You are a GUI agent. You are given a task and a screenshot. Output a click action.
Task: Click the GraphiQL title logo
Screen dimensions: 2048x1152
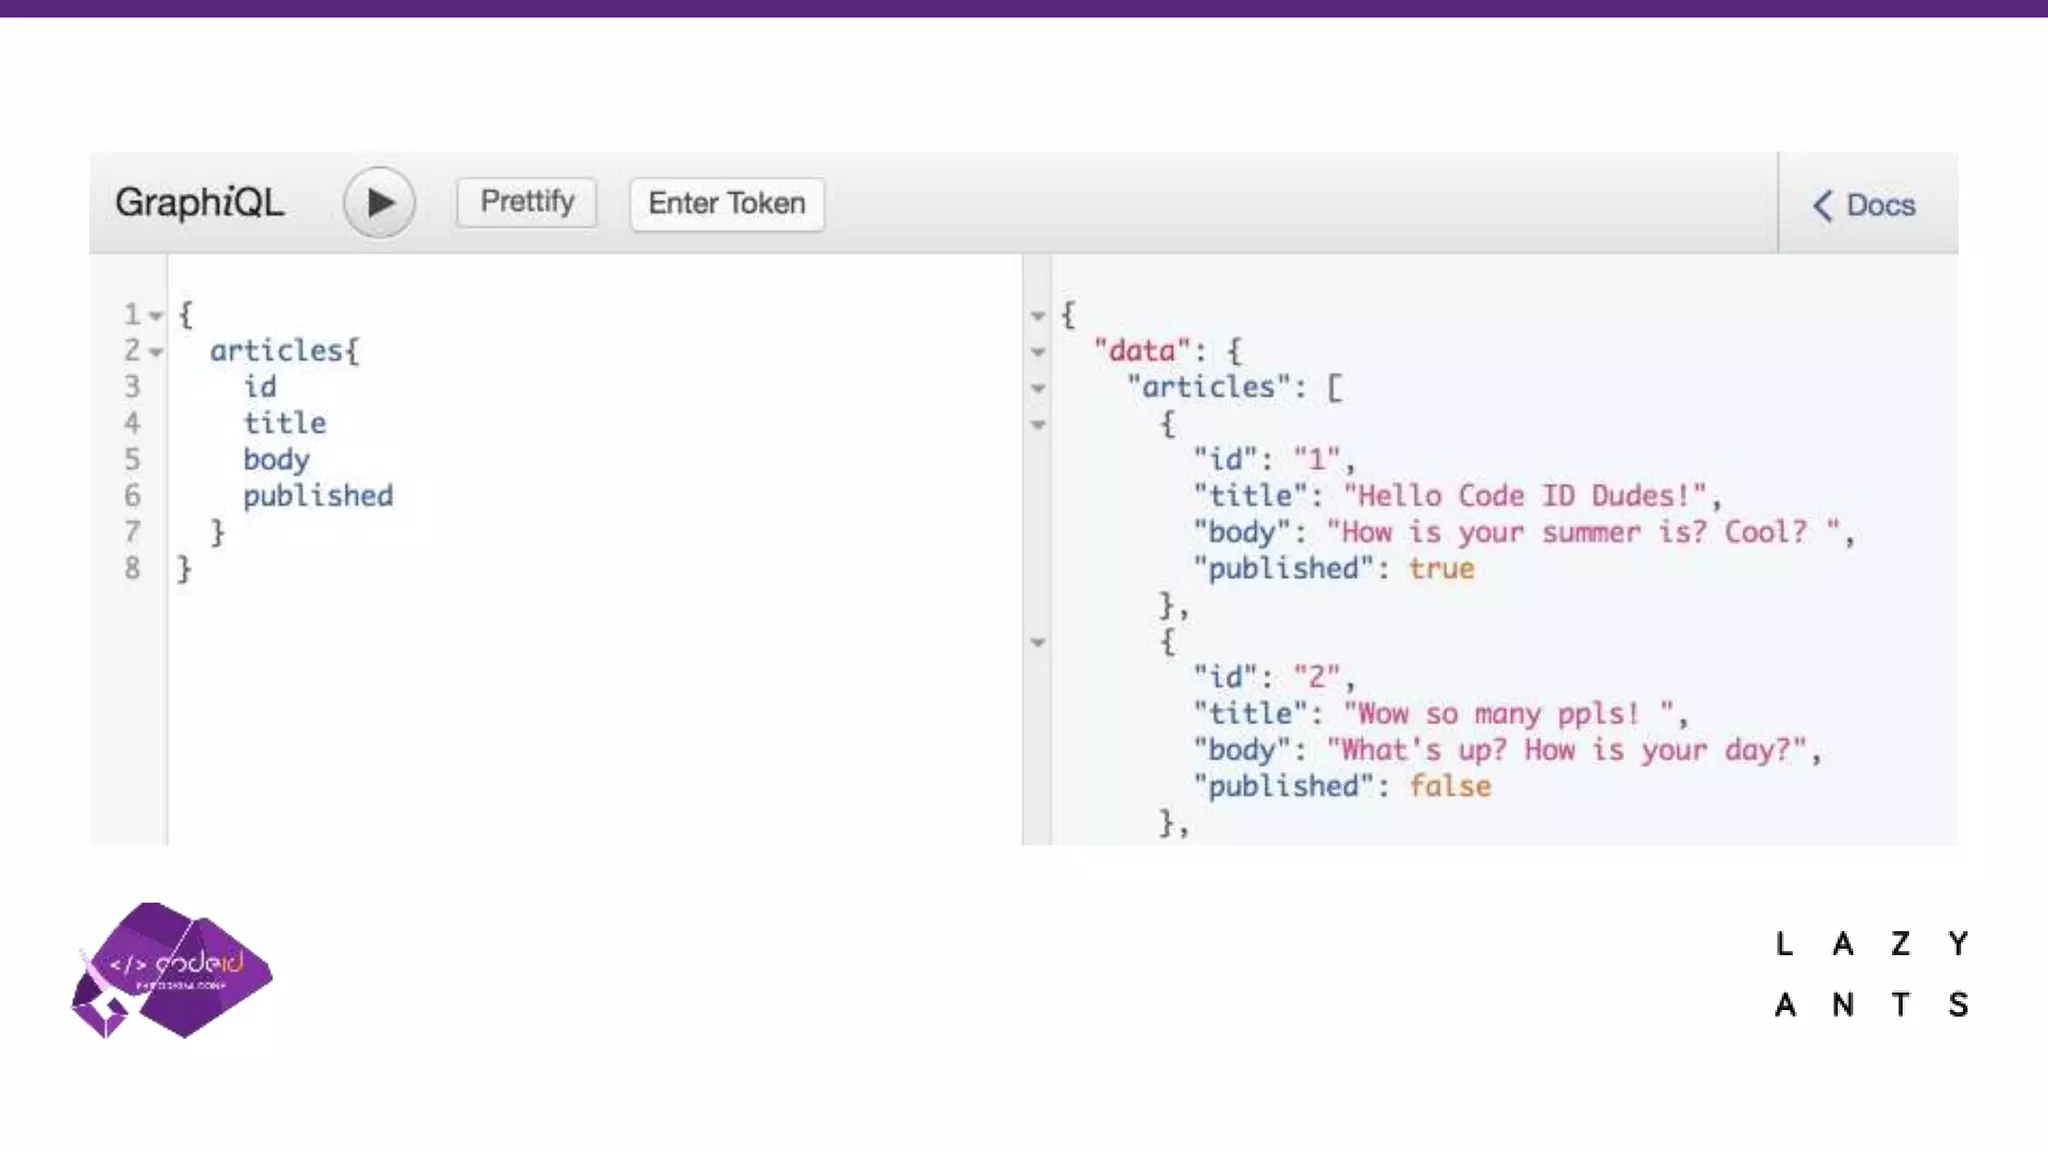tap(200, 203)
